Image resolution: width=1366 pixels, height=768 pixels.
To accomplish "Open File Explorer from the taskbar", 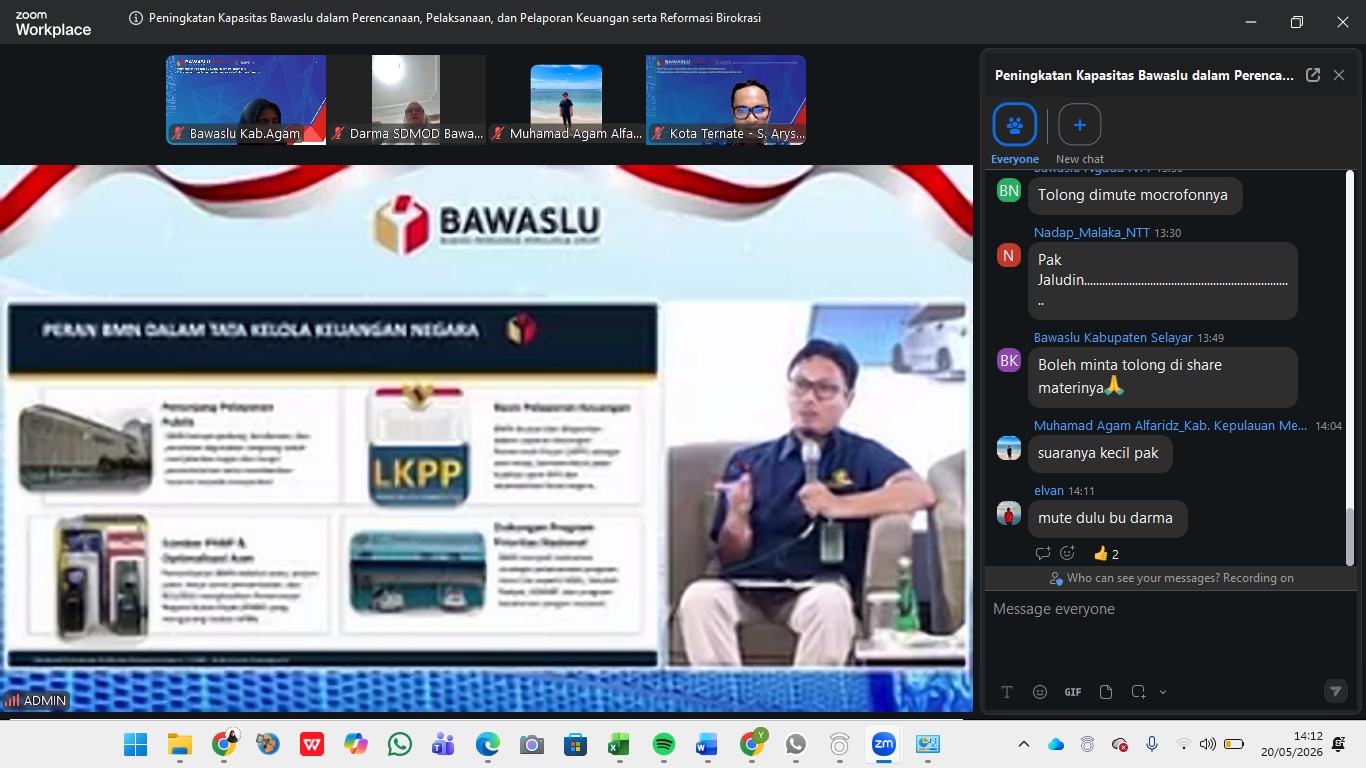I will tap(179, 745).
